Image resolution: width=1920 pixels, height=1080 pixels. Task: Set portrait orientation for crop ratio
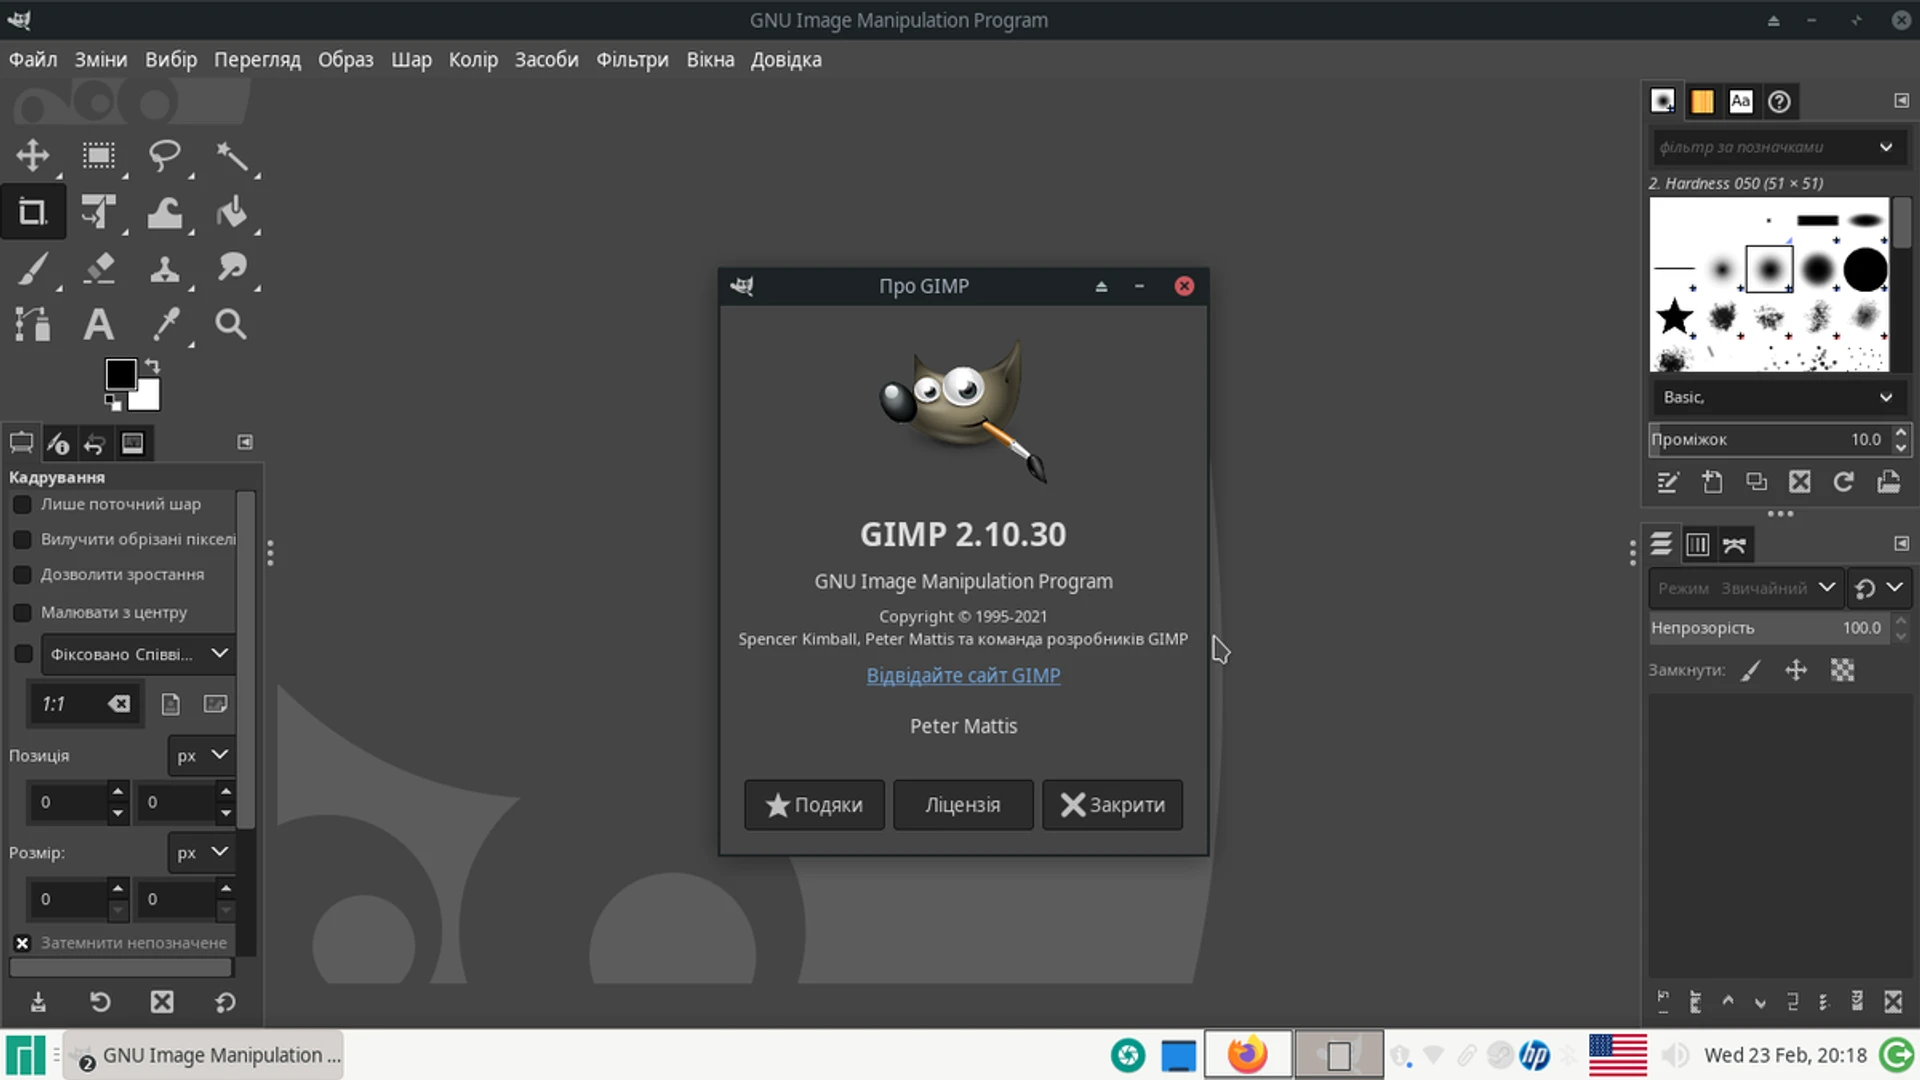[x=171, y=704]
